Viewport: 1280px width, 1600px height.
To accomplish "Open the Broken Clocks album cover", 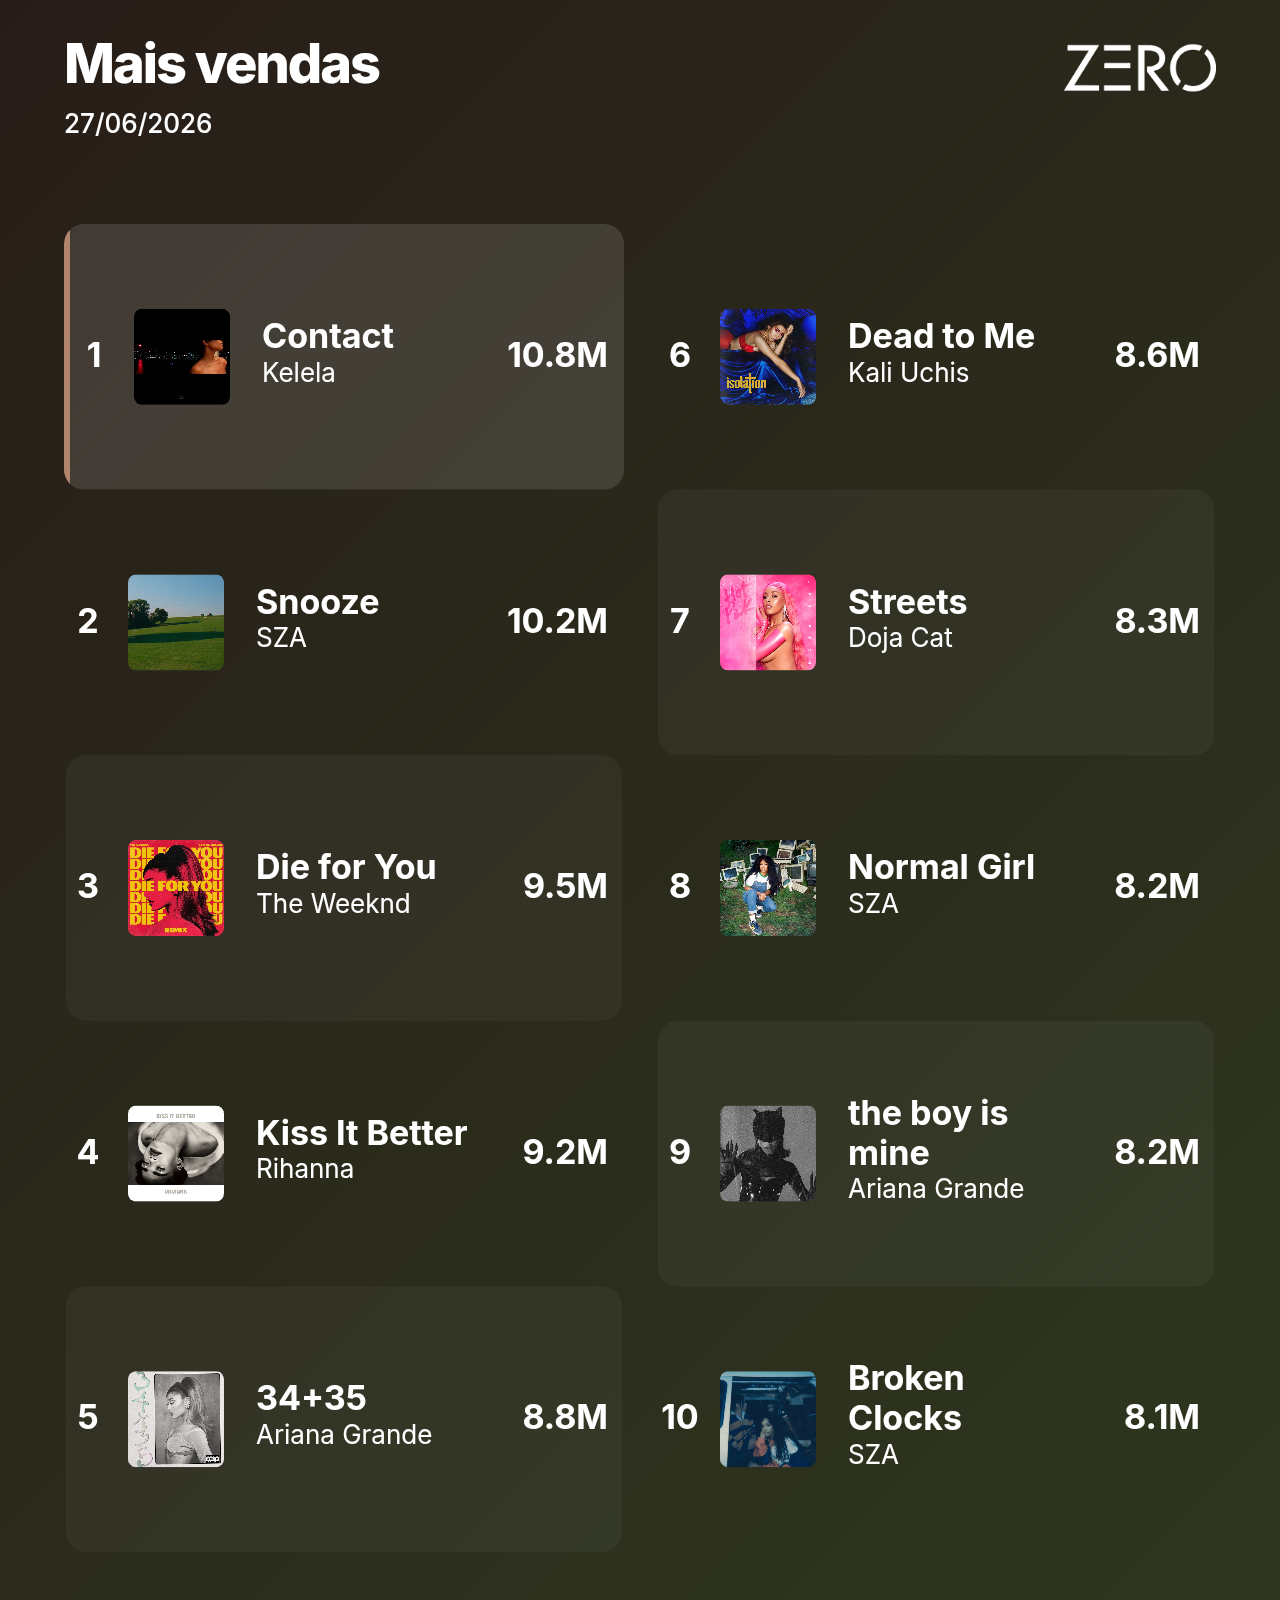I will click(768, 1419).
